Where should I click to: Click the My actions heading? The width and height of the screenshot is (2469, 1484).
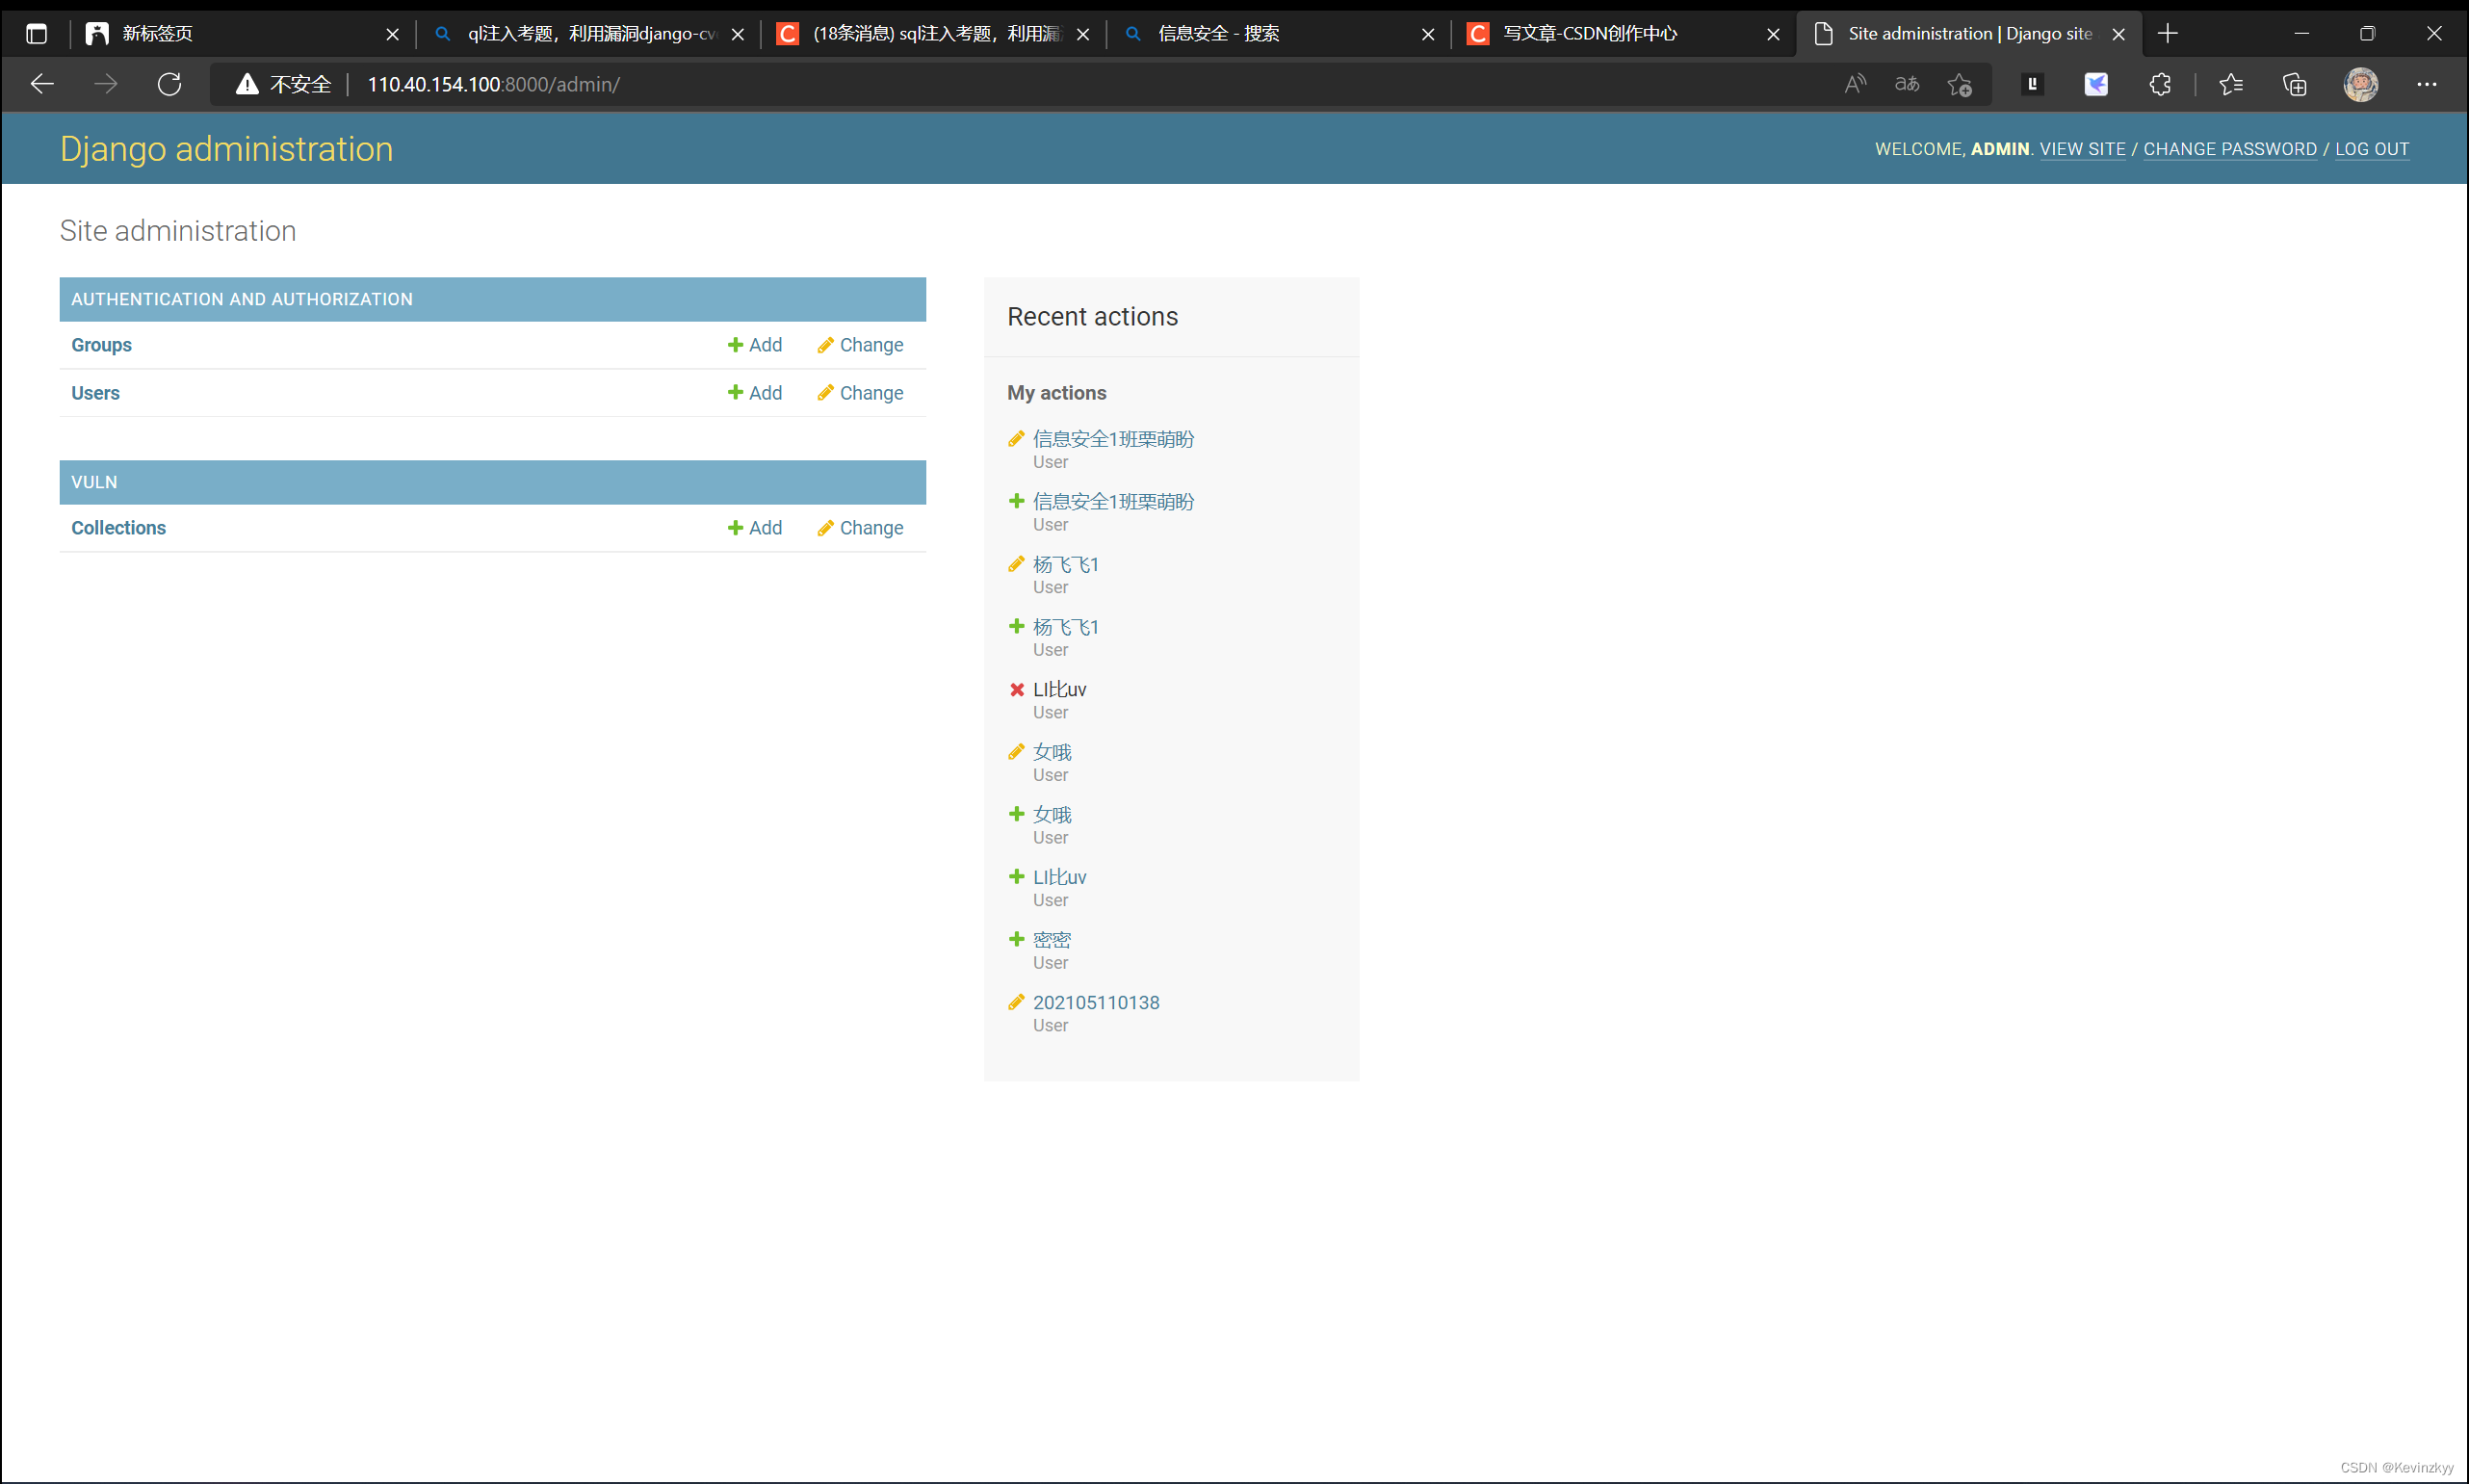(x=1056, y=393)
